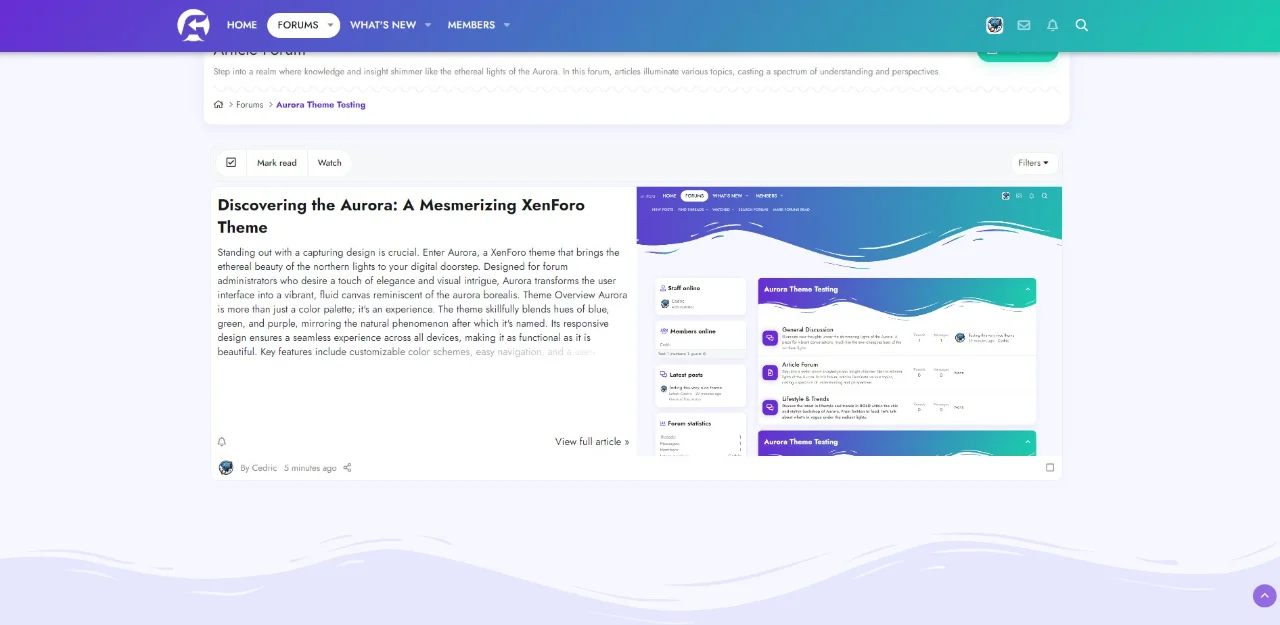Click the share icon under article
The height and width of the screenshot is (625, 1280).
click(347, 468)
